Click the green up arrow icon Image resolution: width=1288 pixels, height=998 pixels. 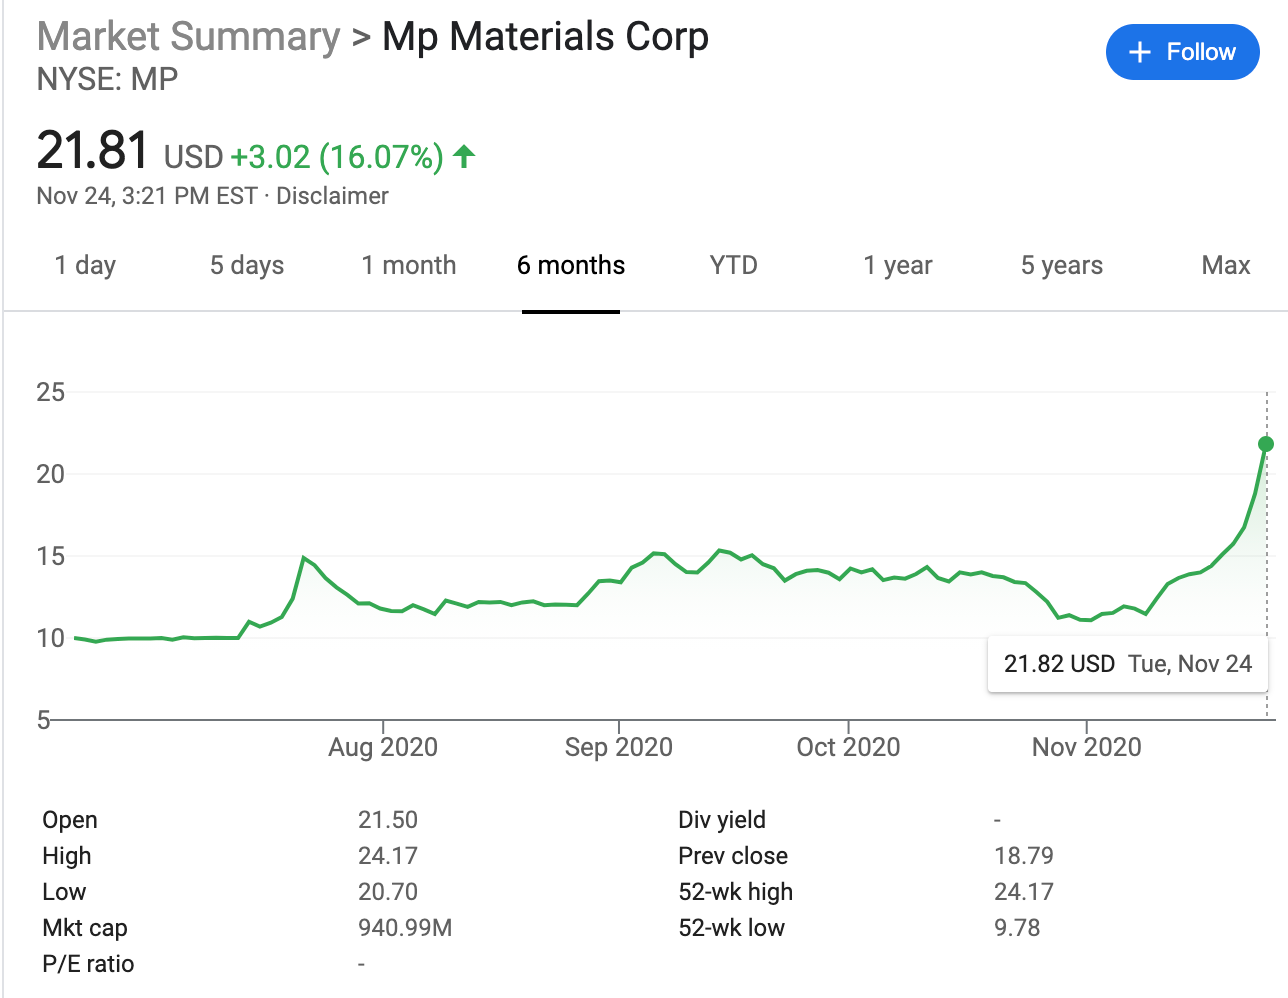tap(464, 156)
